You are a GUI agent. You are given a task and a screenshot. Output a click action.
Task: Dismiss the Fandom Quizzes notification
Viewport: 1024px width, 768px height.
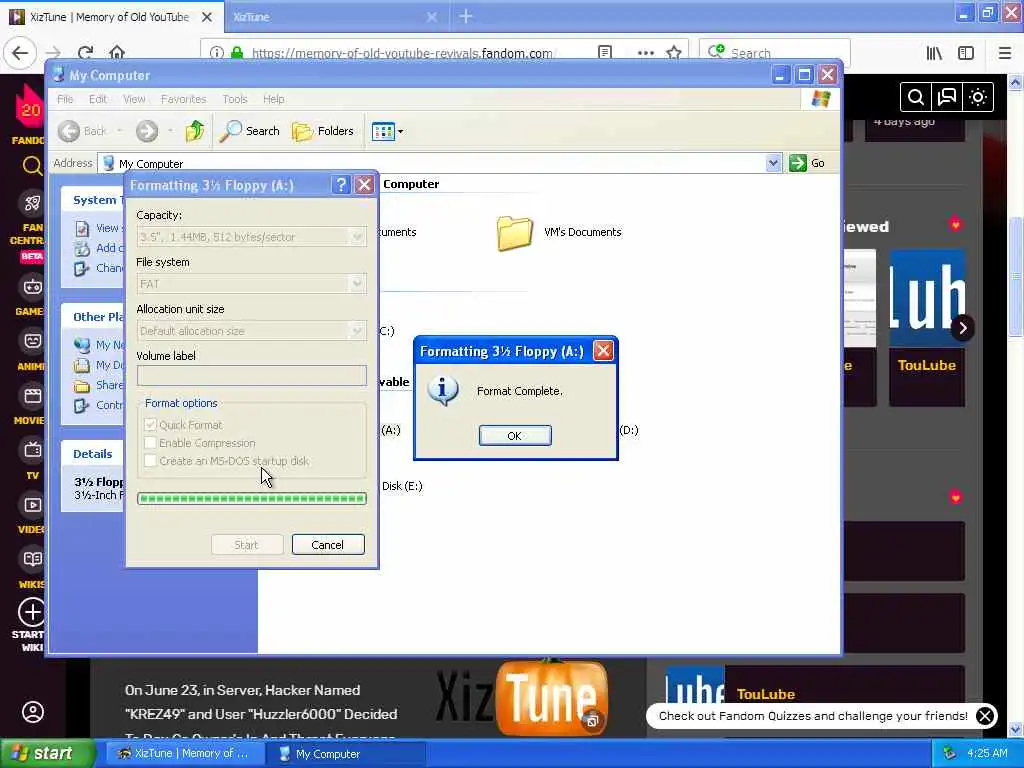tap(985, 716)
